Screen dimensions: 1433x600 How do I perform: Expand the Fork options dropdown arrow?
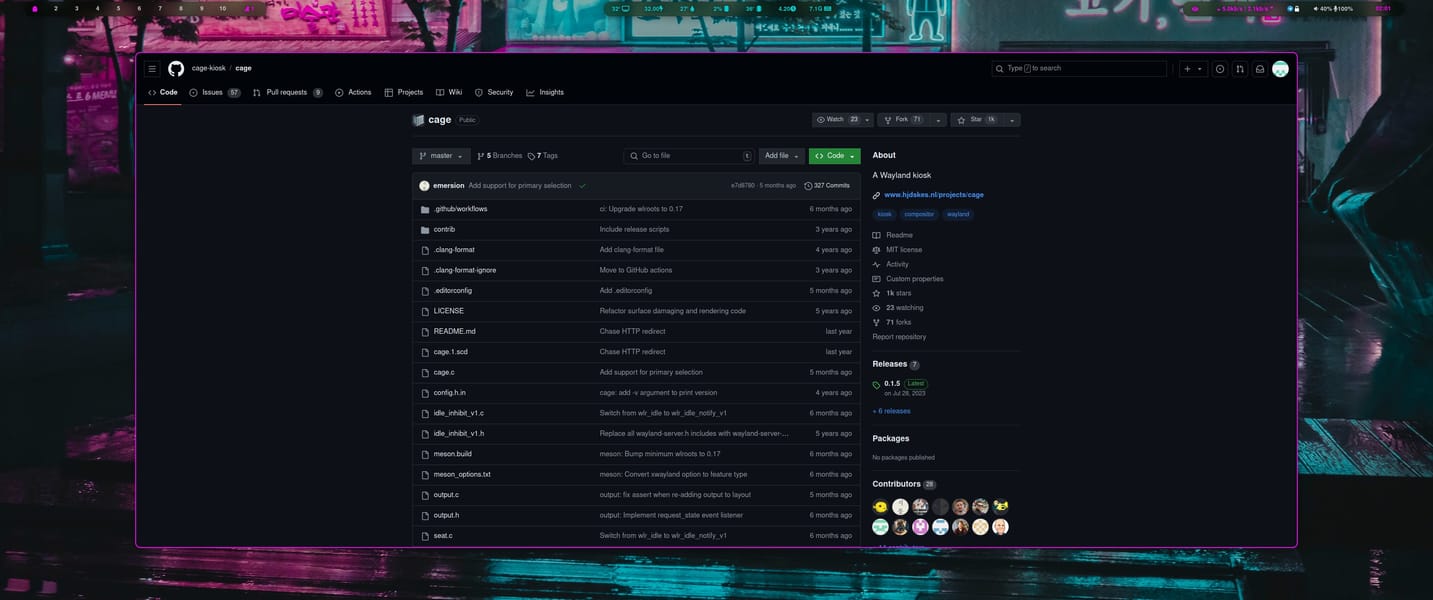click(938, 120)
